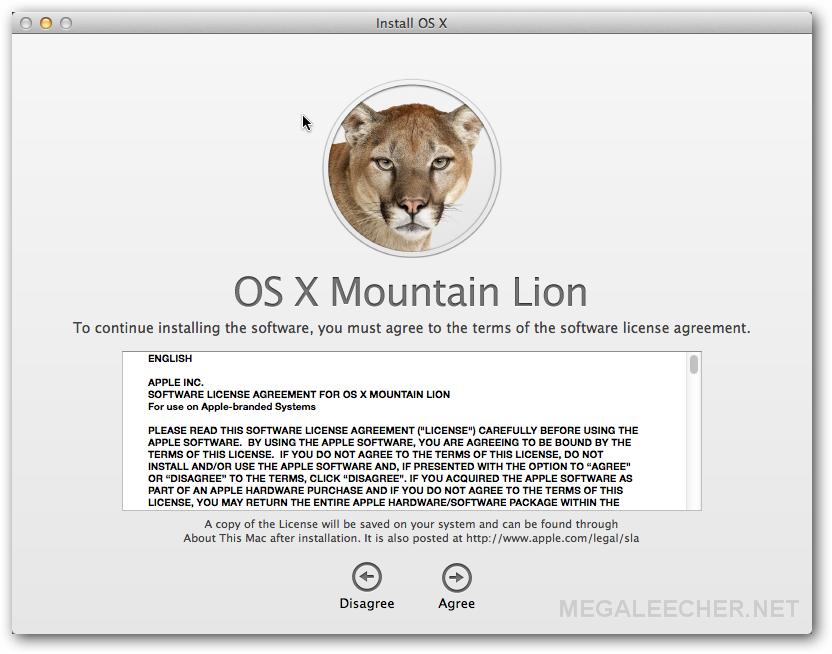832x654 pixels.
Task: Click the "Install OS X" window title
Action: coord(411,23)
